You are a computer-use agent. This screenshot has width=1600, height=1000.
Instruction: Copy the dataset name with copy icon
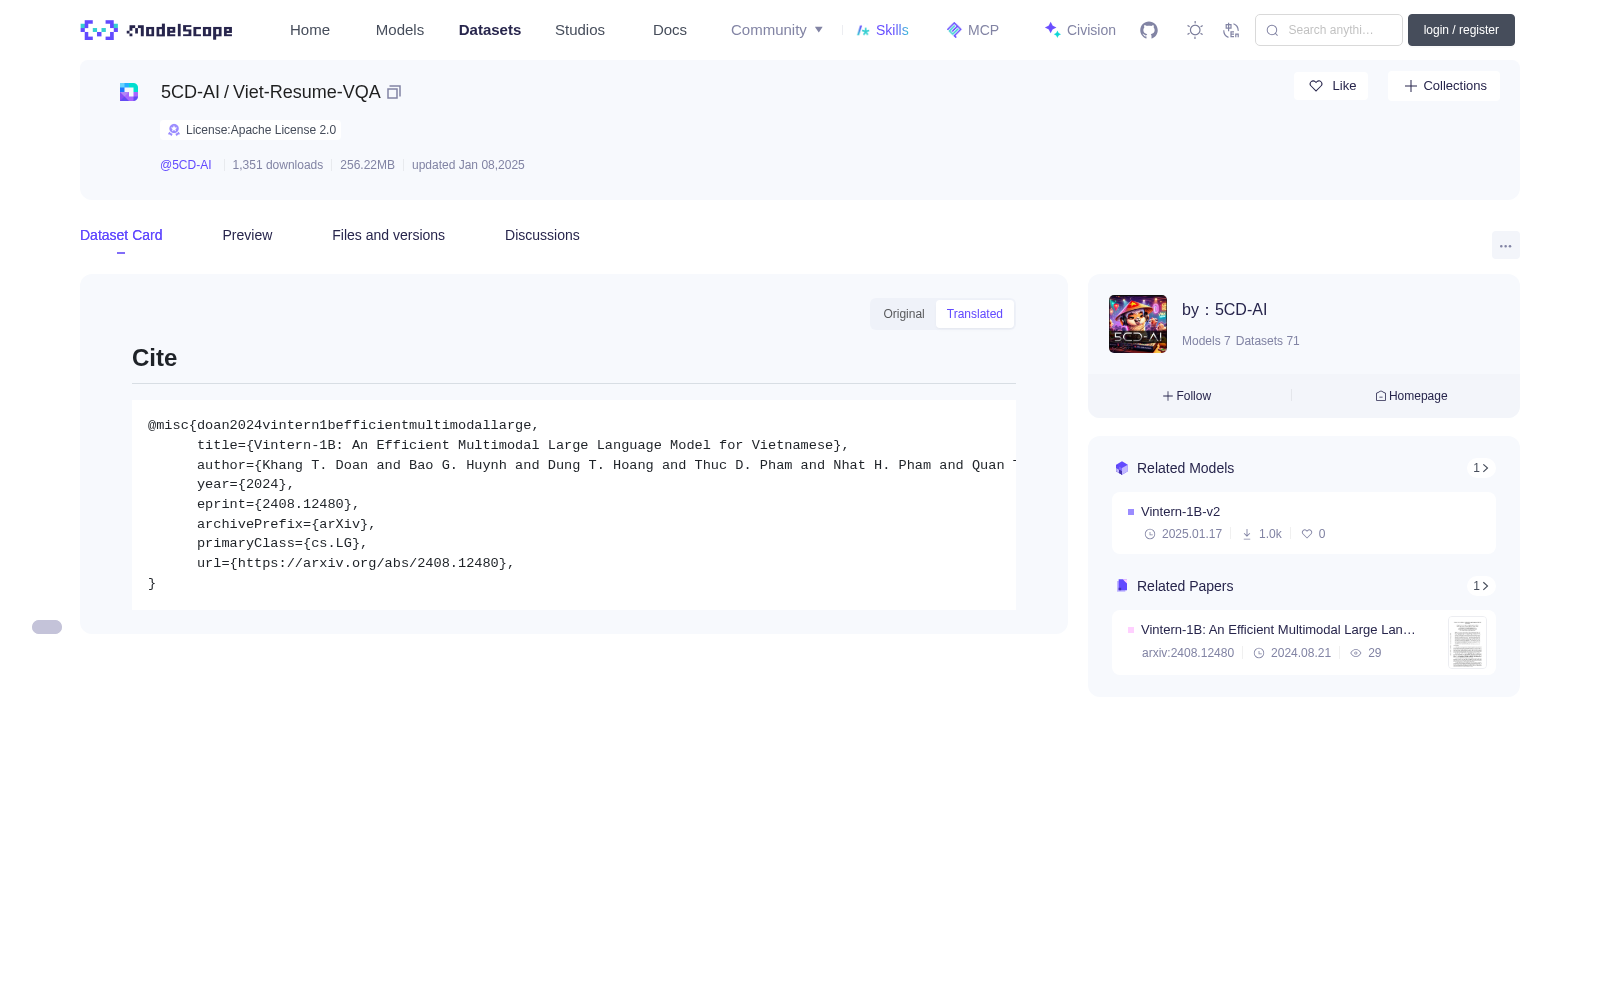click(394, 92)
